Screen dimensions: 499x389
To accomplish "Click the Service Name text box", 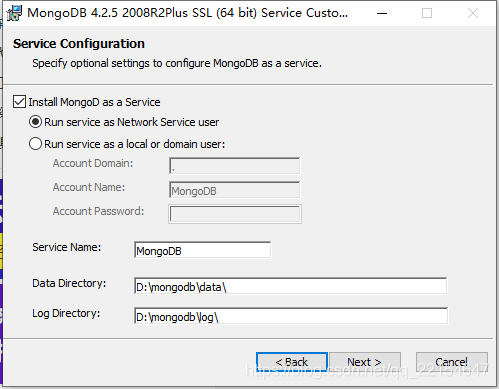I will pos(203,250).
